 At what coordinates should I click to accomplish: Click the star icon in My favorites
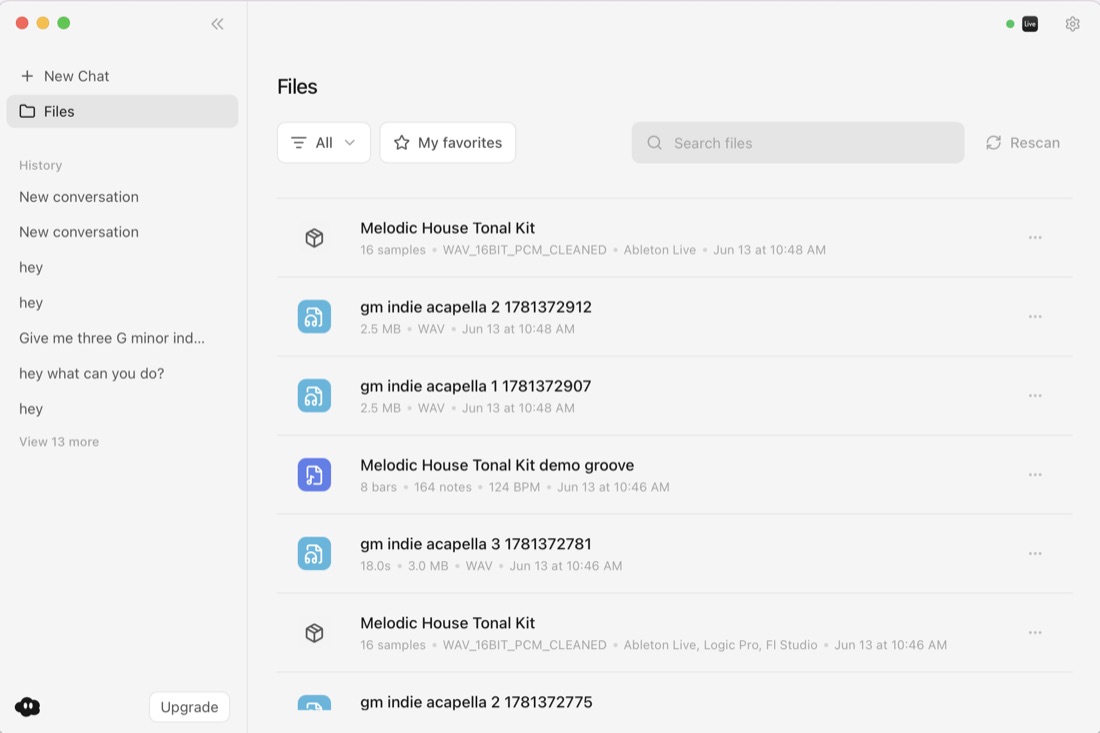click(x=401, y=142)
